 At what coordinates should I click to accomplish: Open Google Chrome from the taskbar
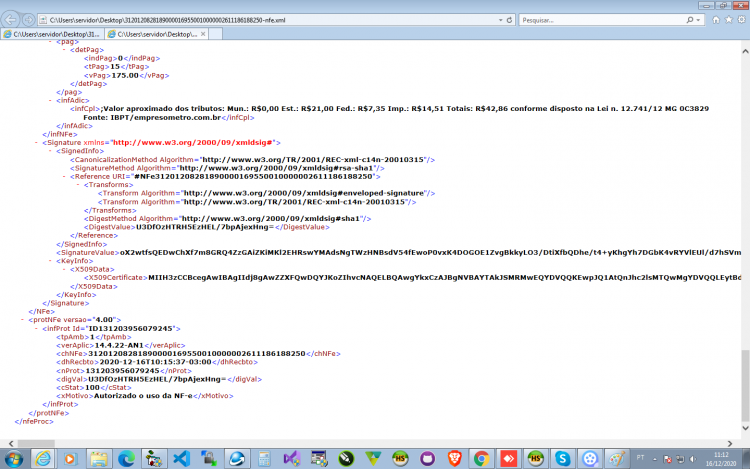[x=481, y=459]
